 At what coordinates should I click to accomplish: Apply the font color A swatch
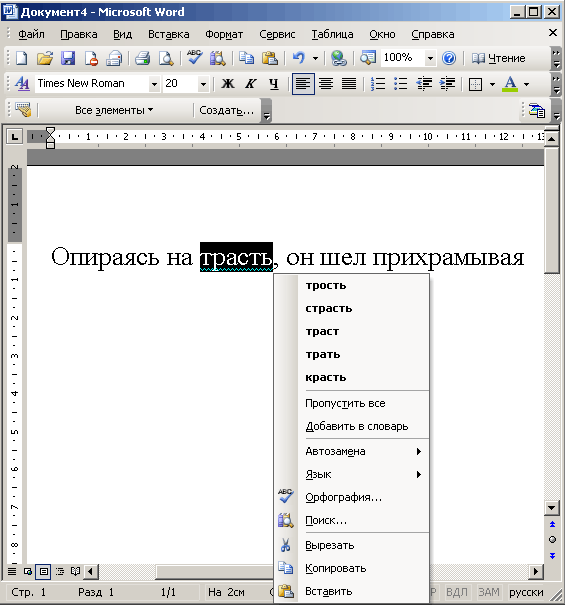pyautogui.click(x=510, y=84)
